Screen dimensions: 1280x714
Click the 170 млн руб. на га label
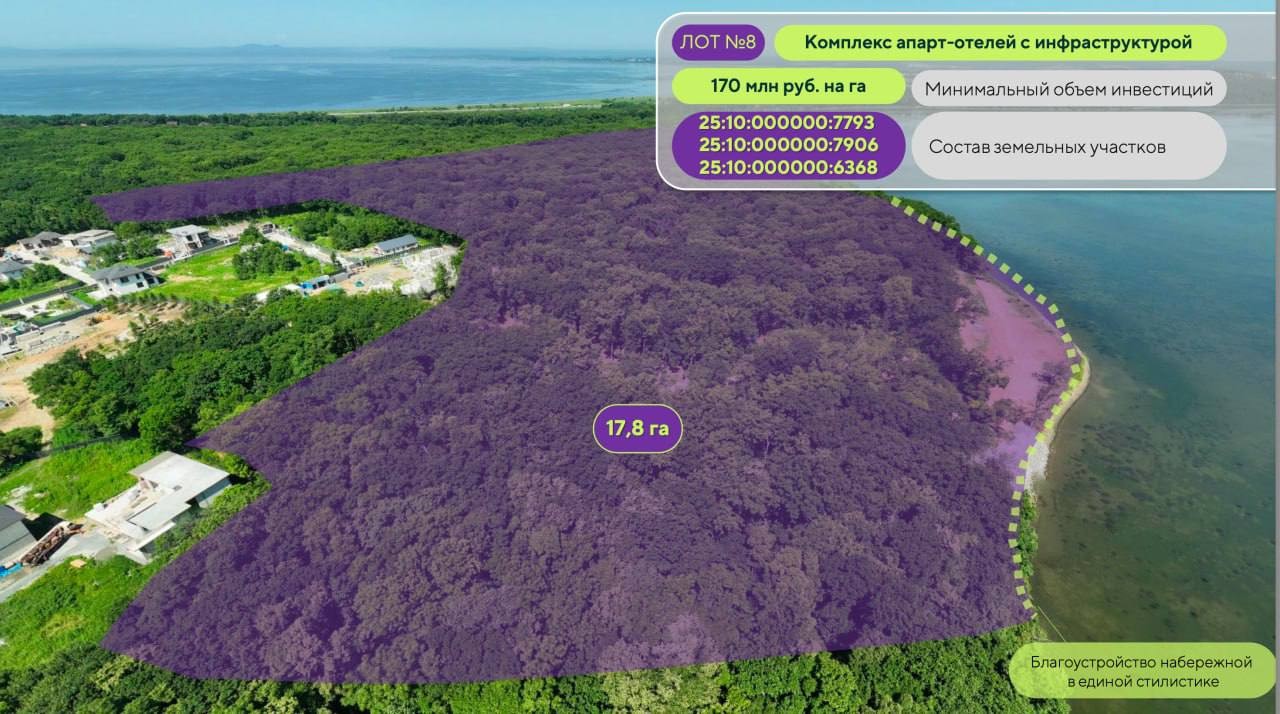tap(787, 86)
